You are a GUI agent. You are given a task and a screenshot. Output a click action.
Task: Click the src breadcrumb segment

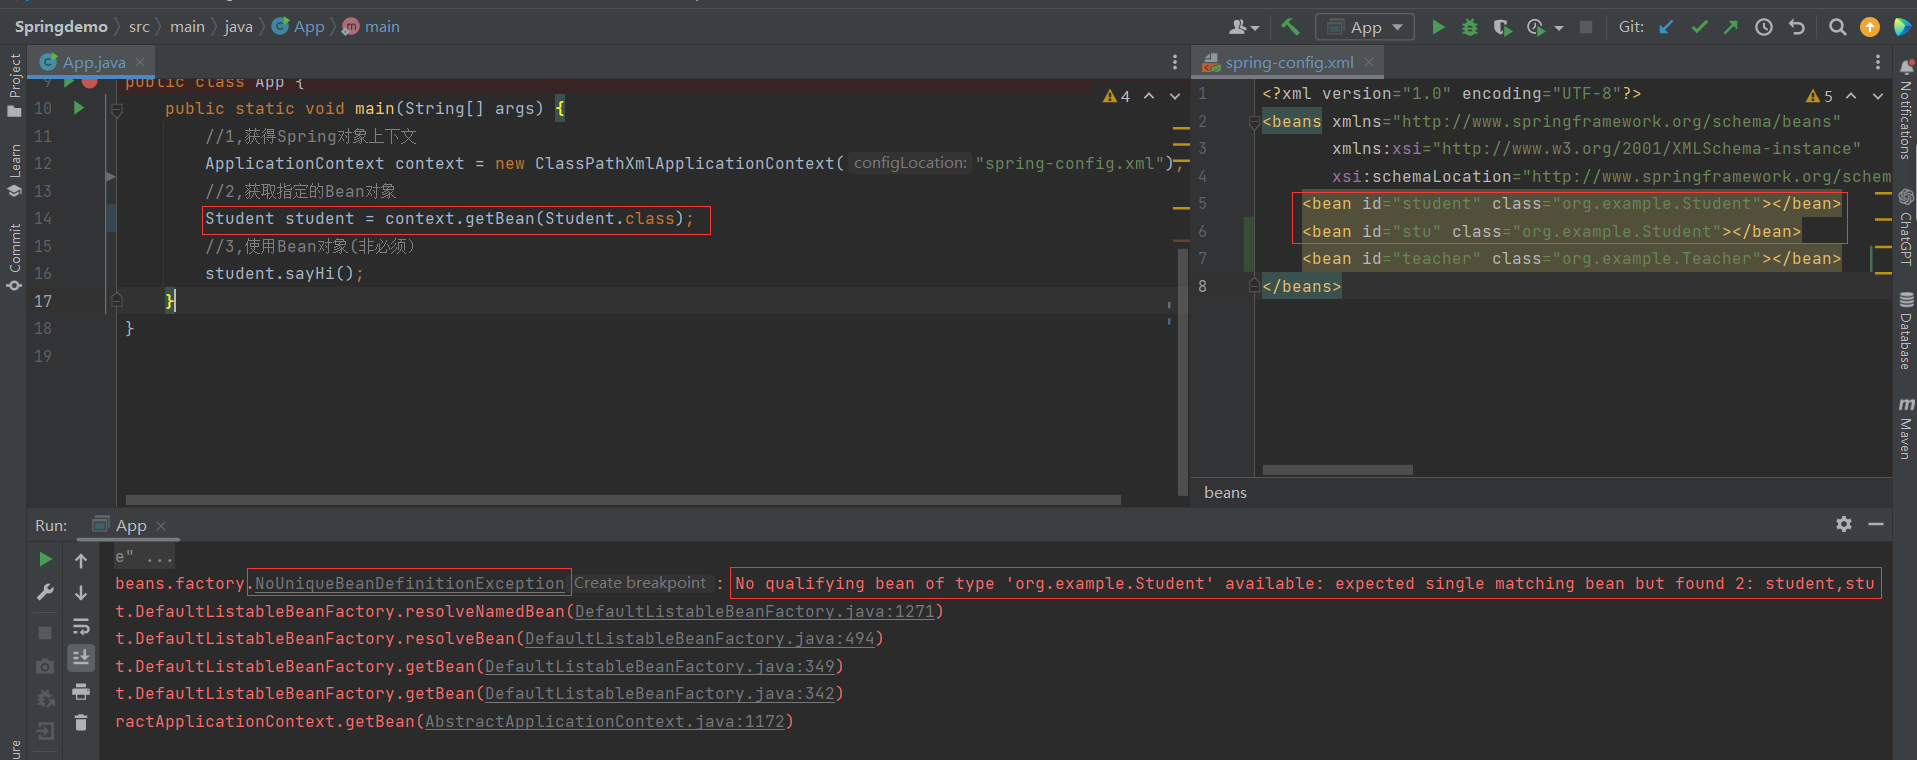139,27
